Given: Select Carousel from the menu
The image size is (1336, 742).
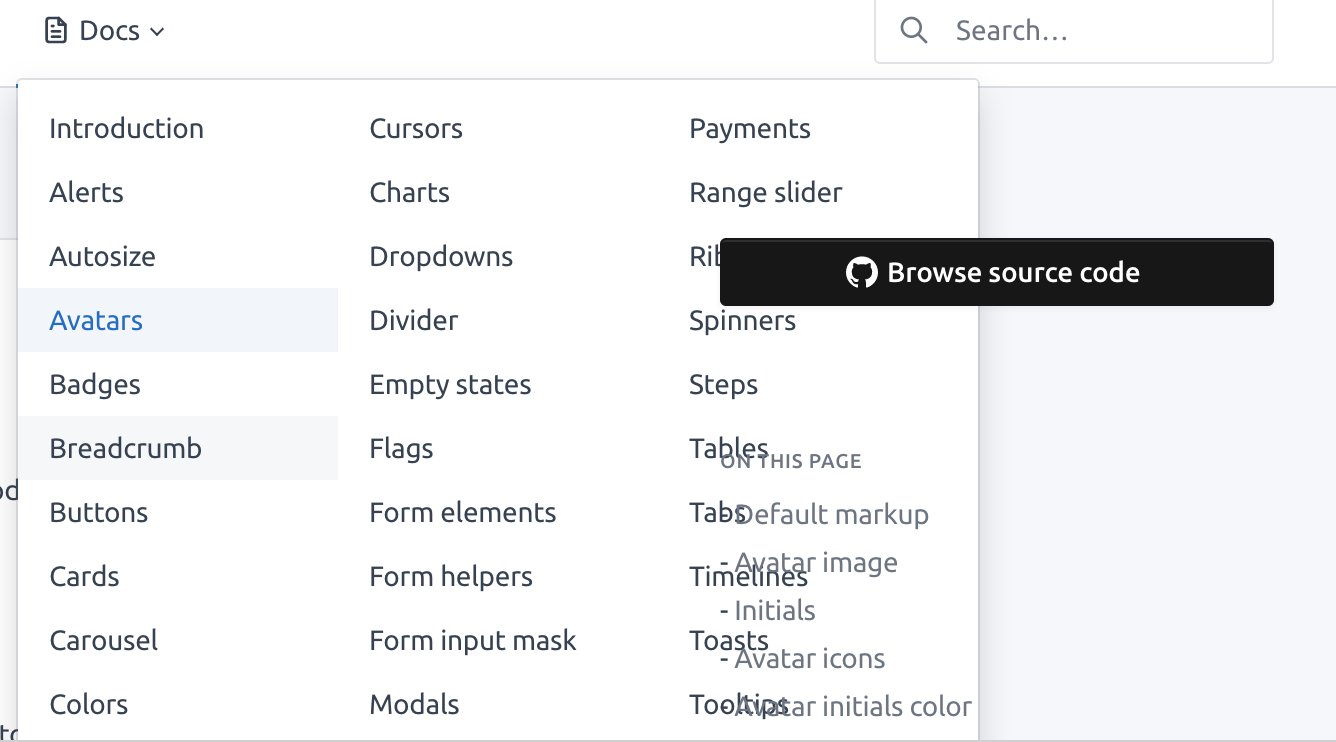Looking at the screenshot, I should [178, 640].
